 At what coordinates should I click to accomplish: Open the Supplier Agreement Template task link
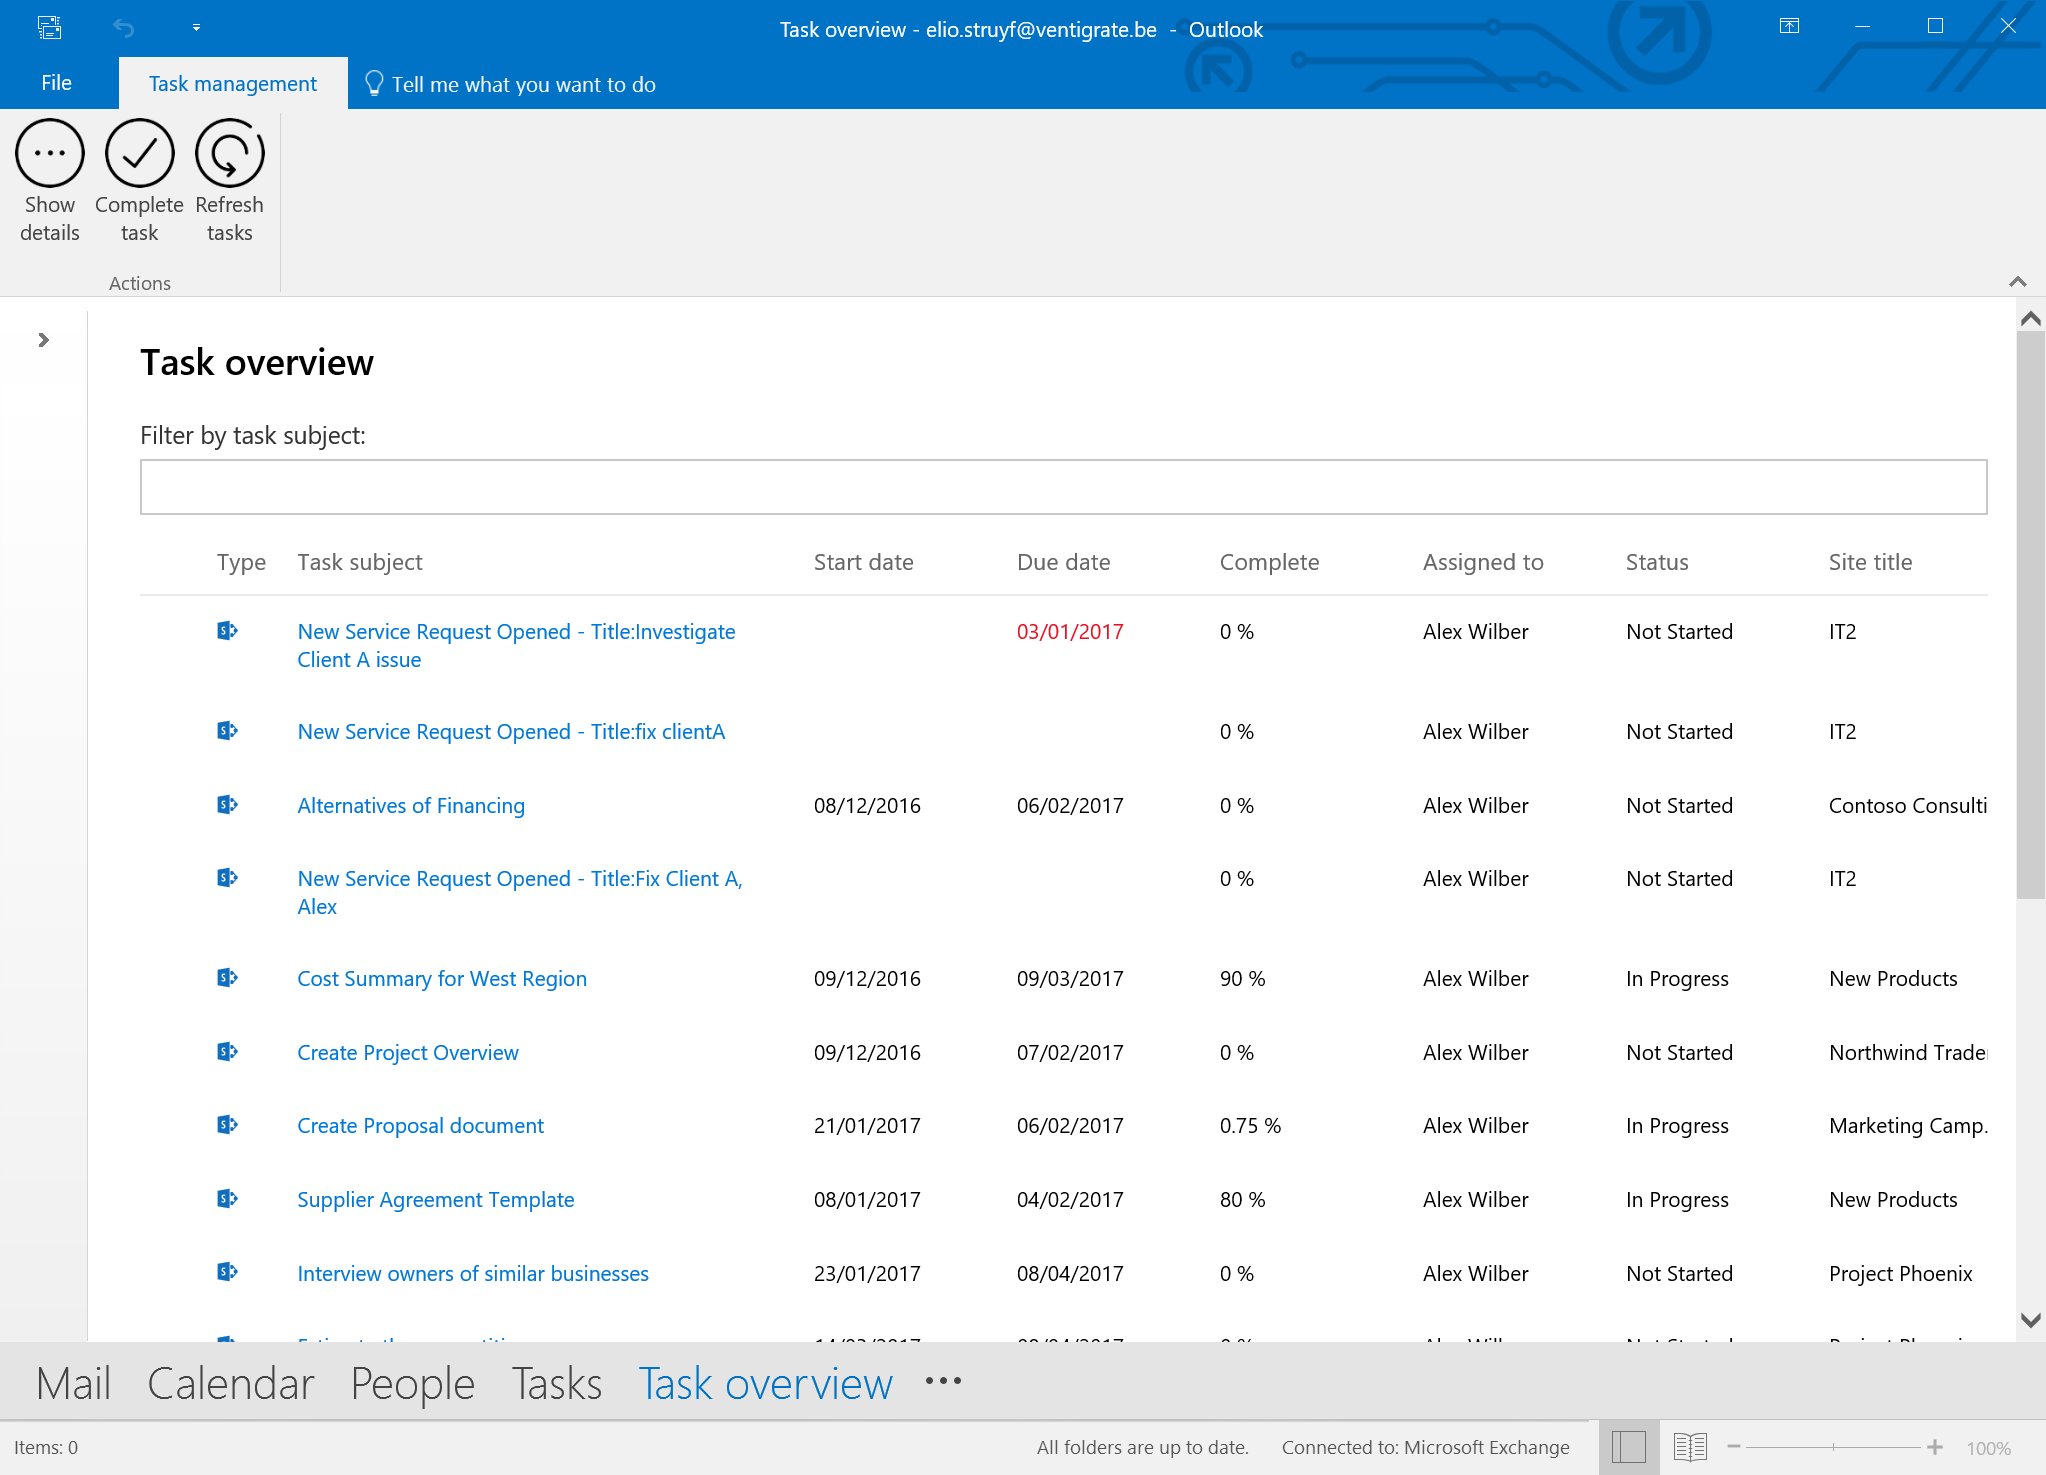tap(435, 1200)
